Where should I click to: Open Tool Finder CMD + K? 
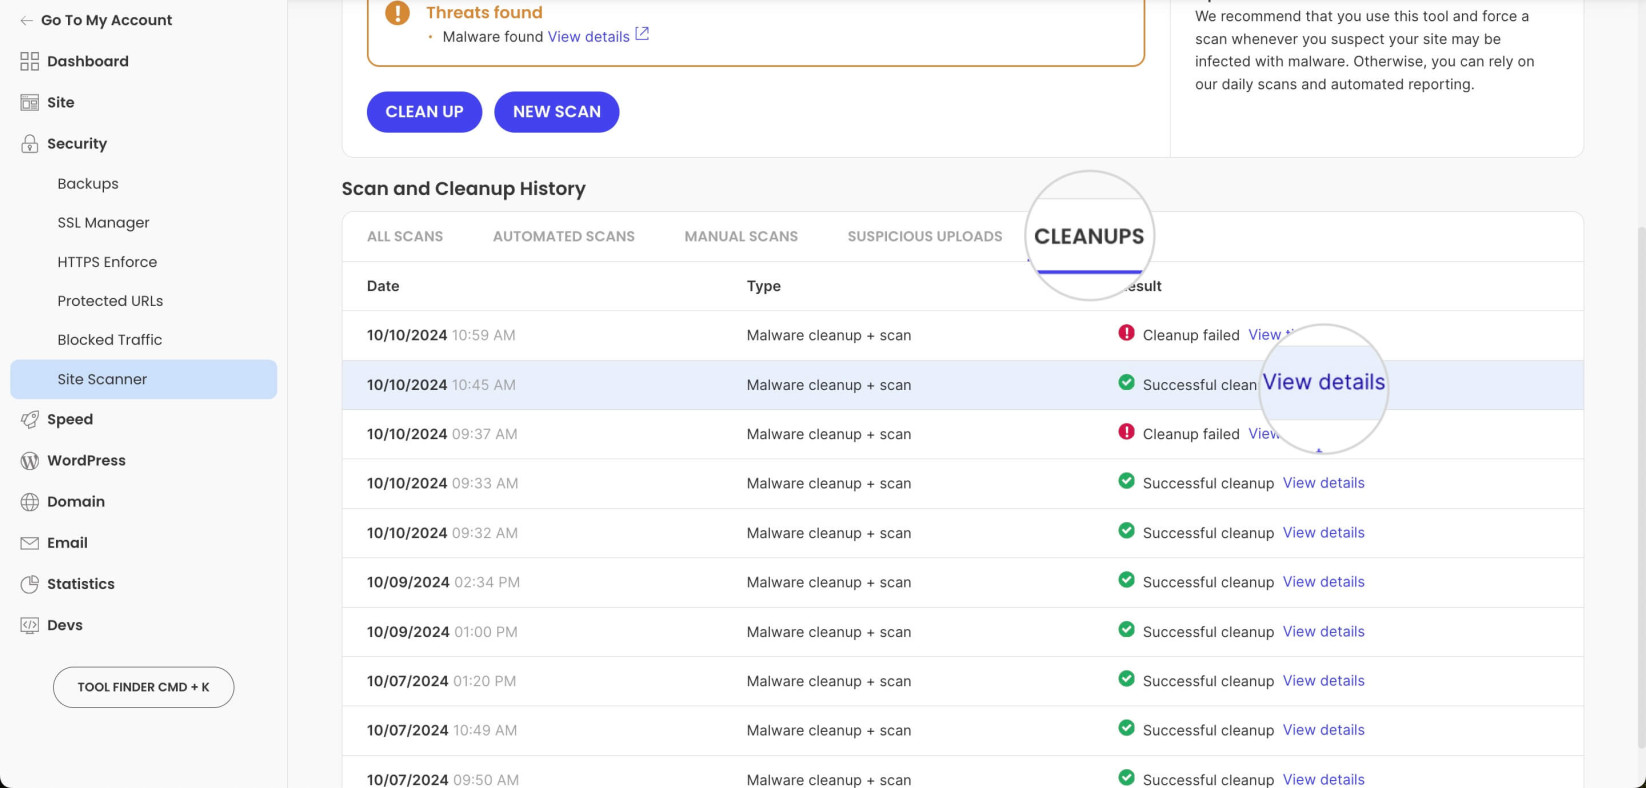143,687
